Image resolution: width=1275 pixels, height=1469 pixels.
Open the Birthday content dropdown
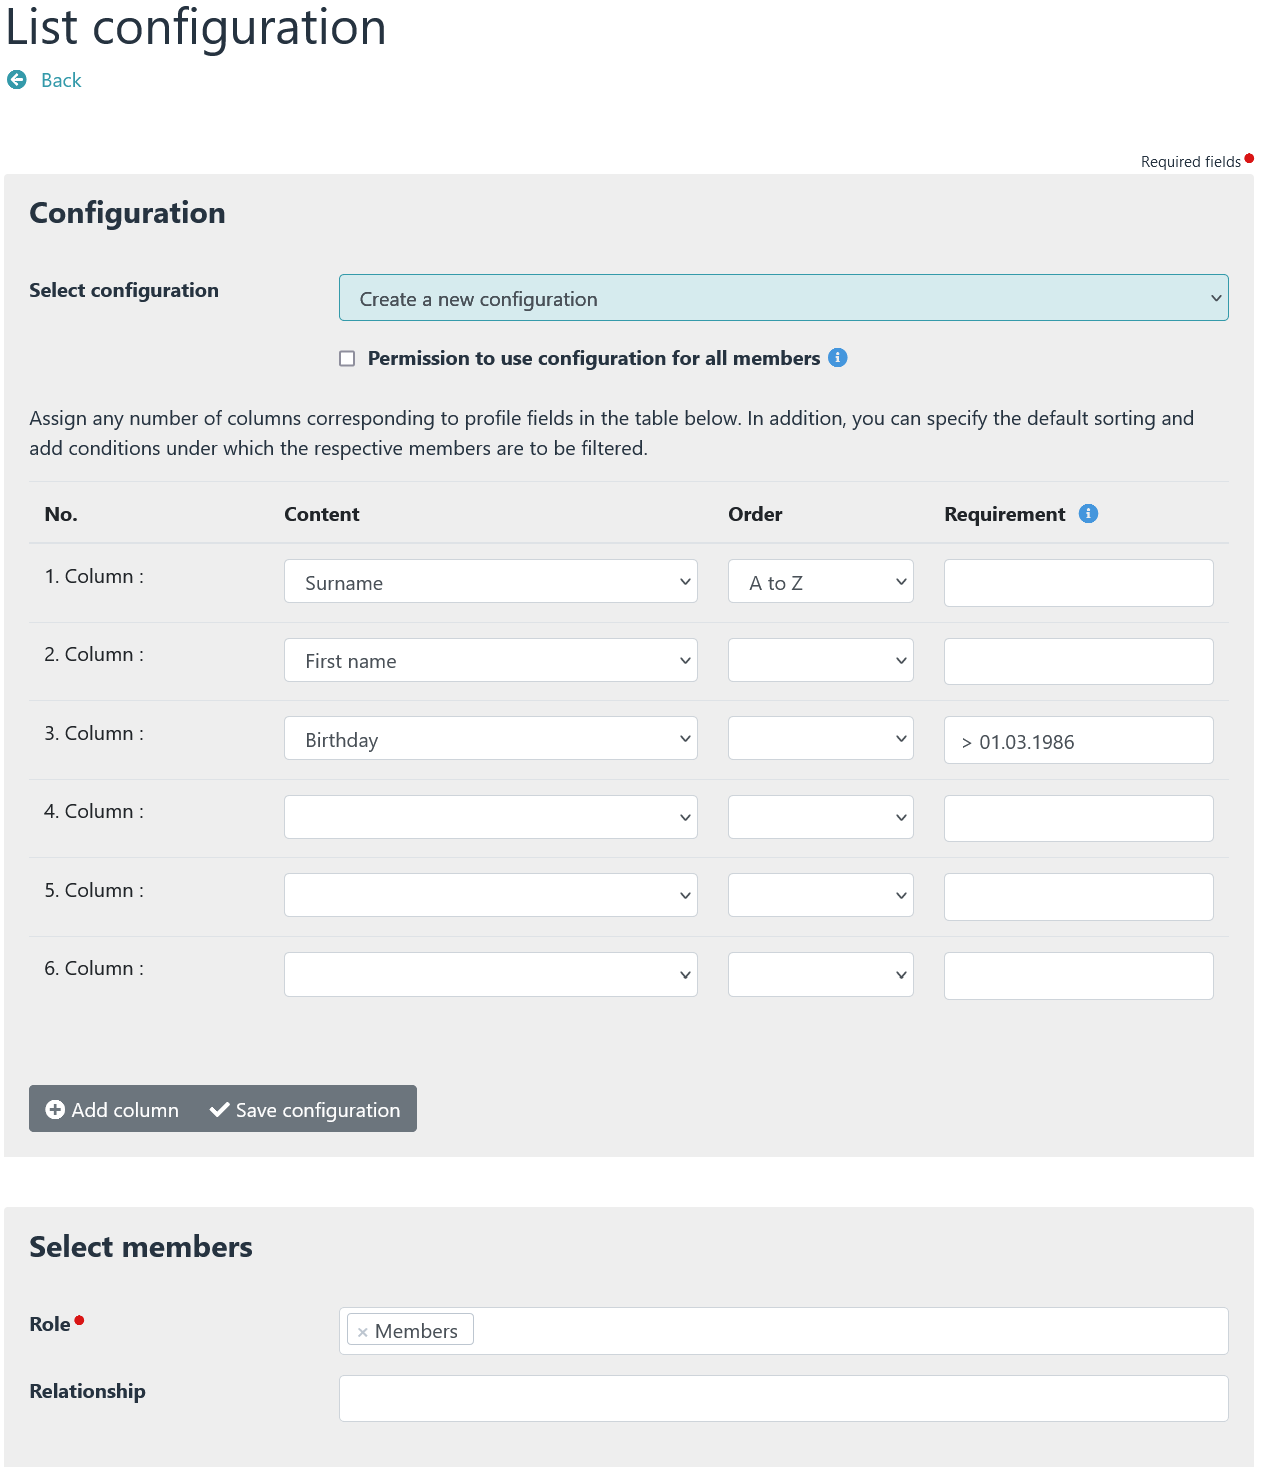click(x=490, y=738)
